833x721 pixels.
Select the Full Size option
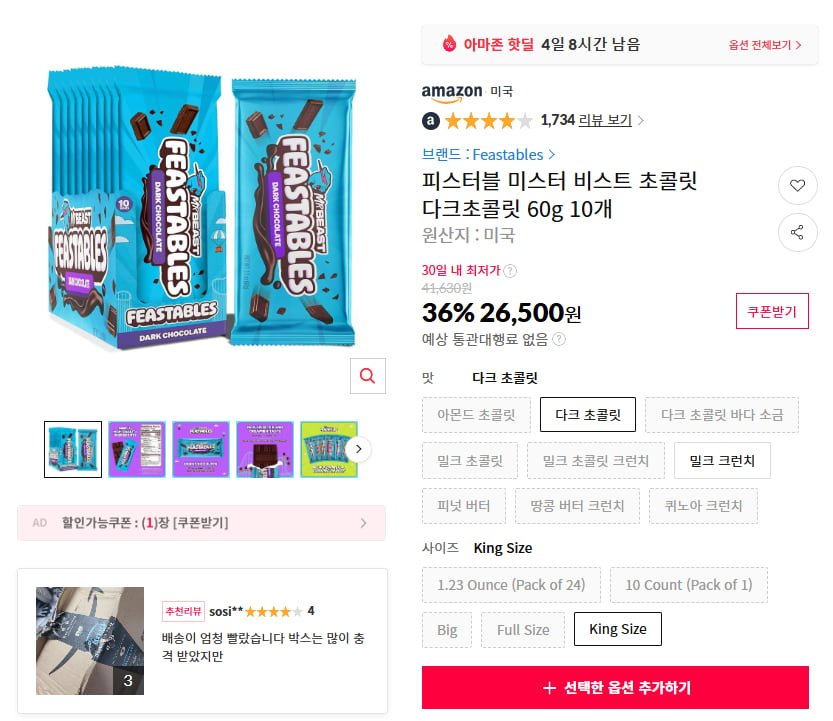tap(523, 630)
